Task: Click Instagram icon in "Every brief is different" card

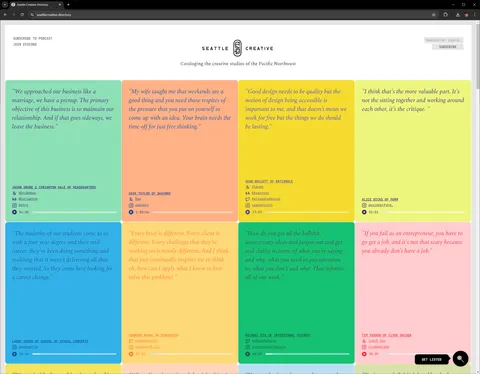Action: point(131,347)
